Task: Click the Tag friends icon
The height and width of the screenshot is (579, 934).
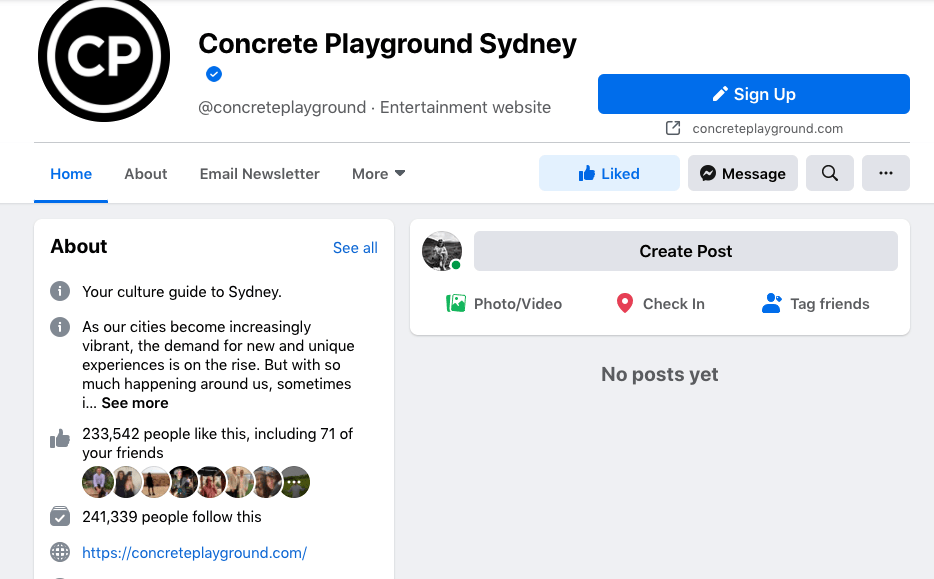Action: coord(771,303)
